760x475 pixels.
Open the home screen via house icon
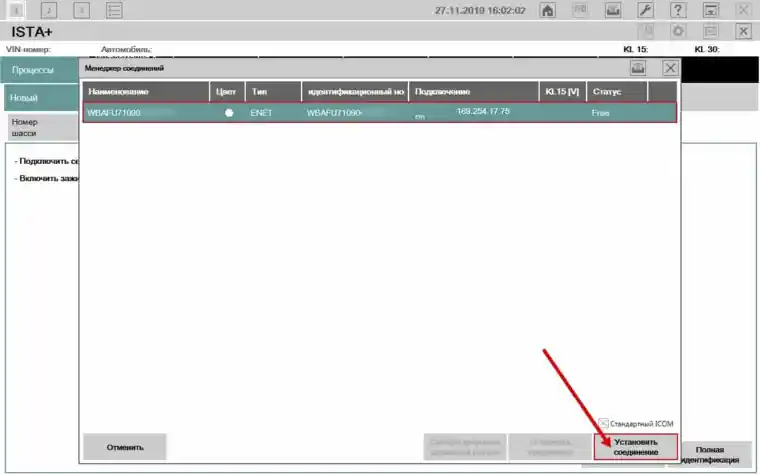[x=548, y=10]
